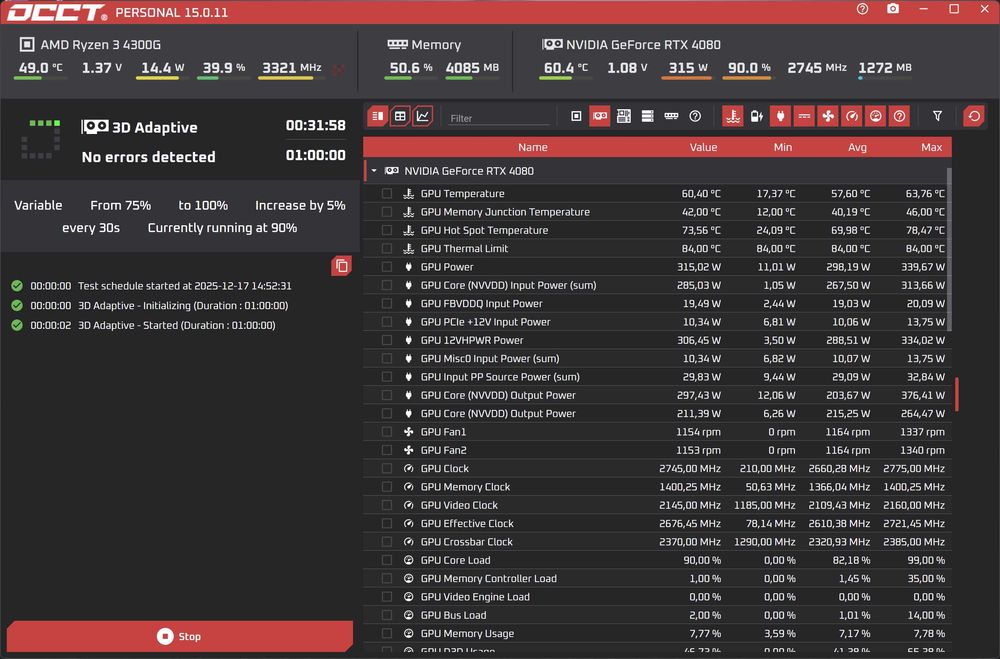Click the thermometer icon in GPU Temperature row

(x=409, y=193)
